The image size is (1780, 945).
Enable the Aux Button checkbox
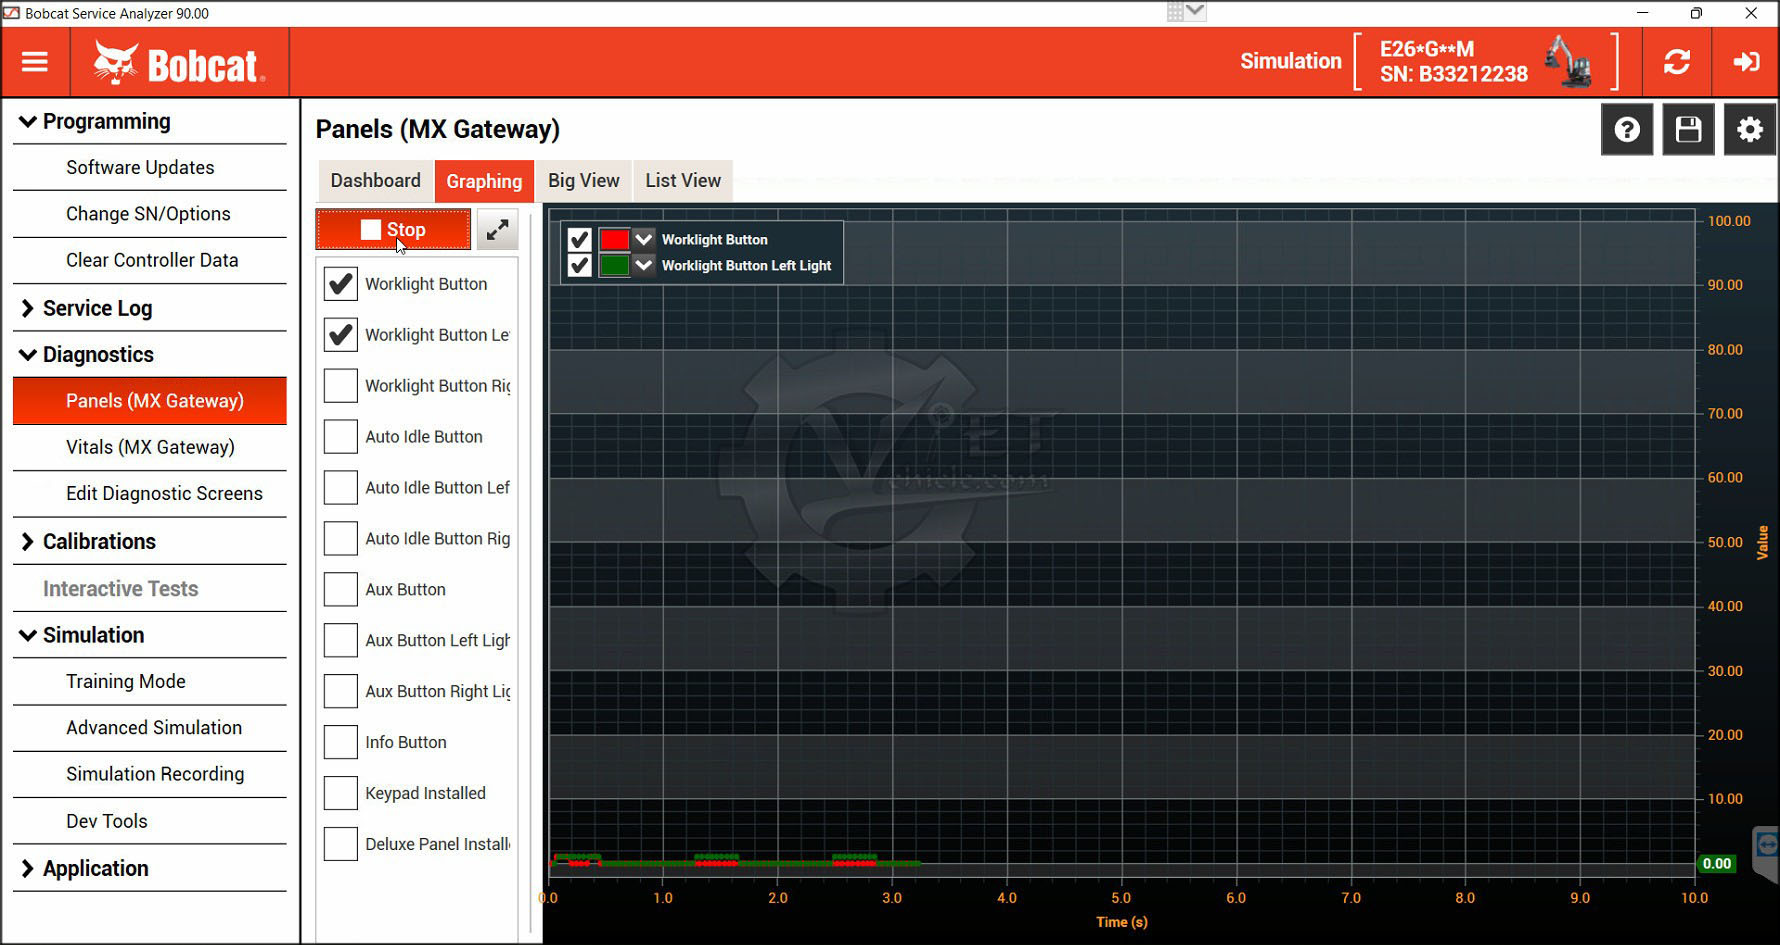340,590
